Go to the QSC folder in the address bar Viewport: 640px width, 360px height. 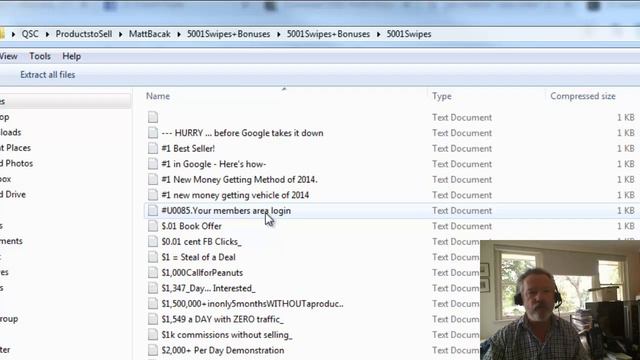click(x=30, y=34)
